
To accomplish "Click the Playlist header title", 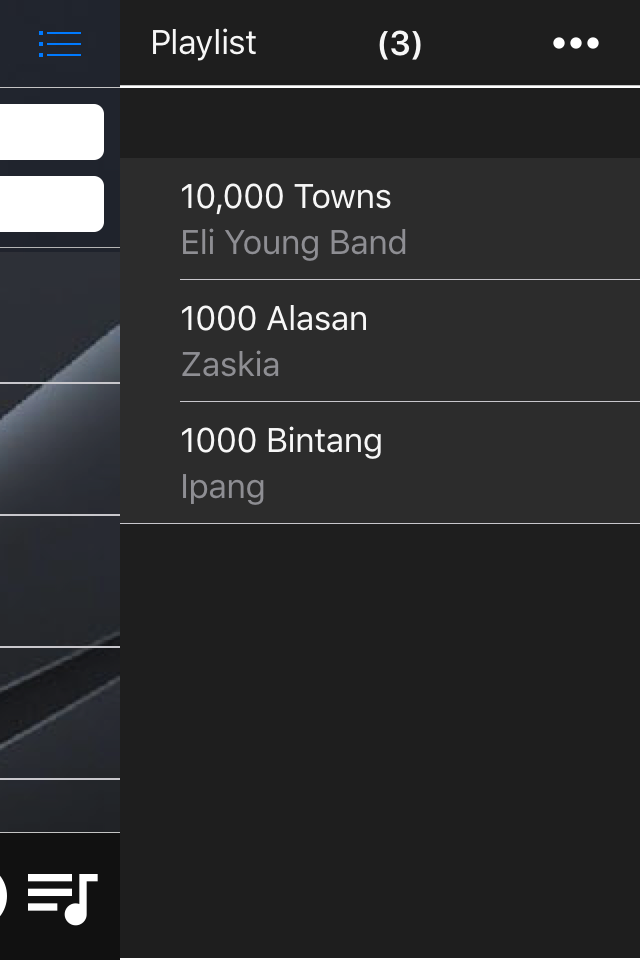I will coord(203,43).
